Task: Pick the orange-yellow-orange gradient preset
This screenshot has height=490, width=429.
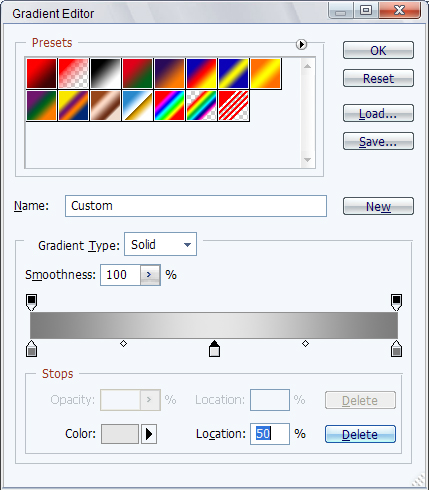Action: [x=266, y=74]
